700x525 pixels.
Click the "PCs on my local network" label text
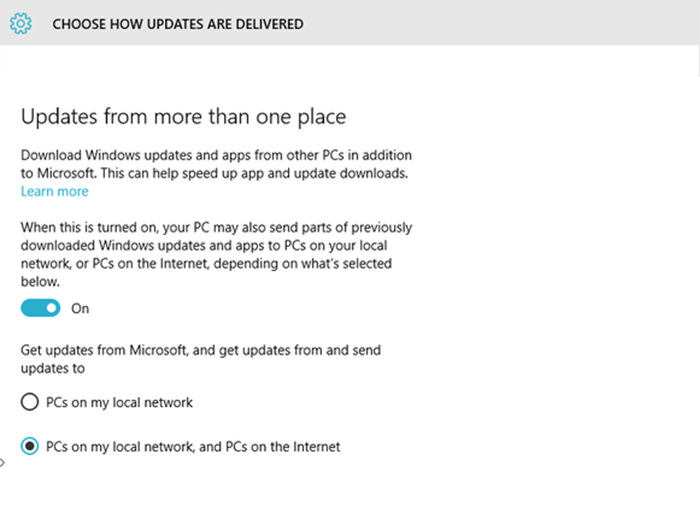119,402
